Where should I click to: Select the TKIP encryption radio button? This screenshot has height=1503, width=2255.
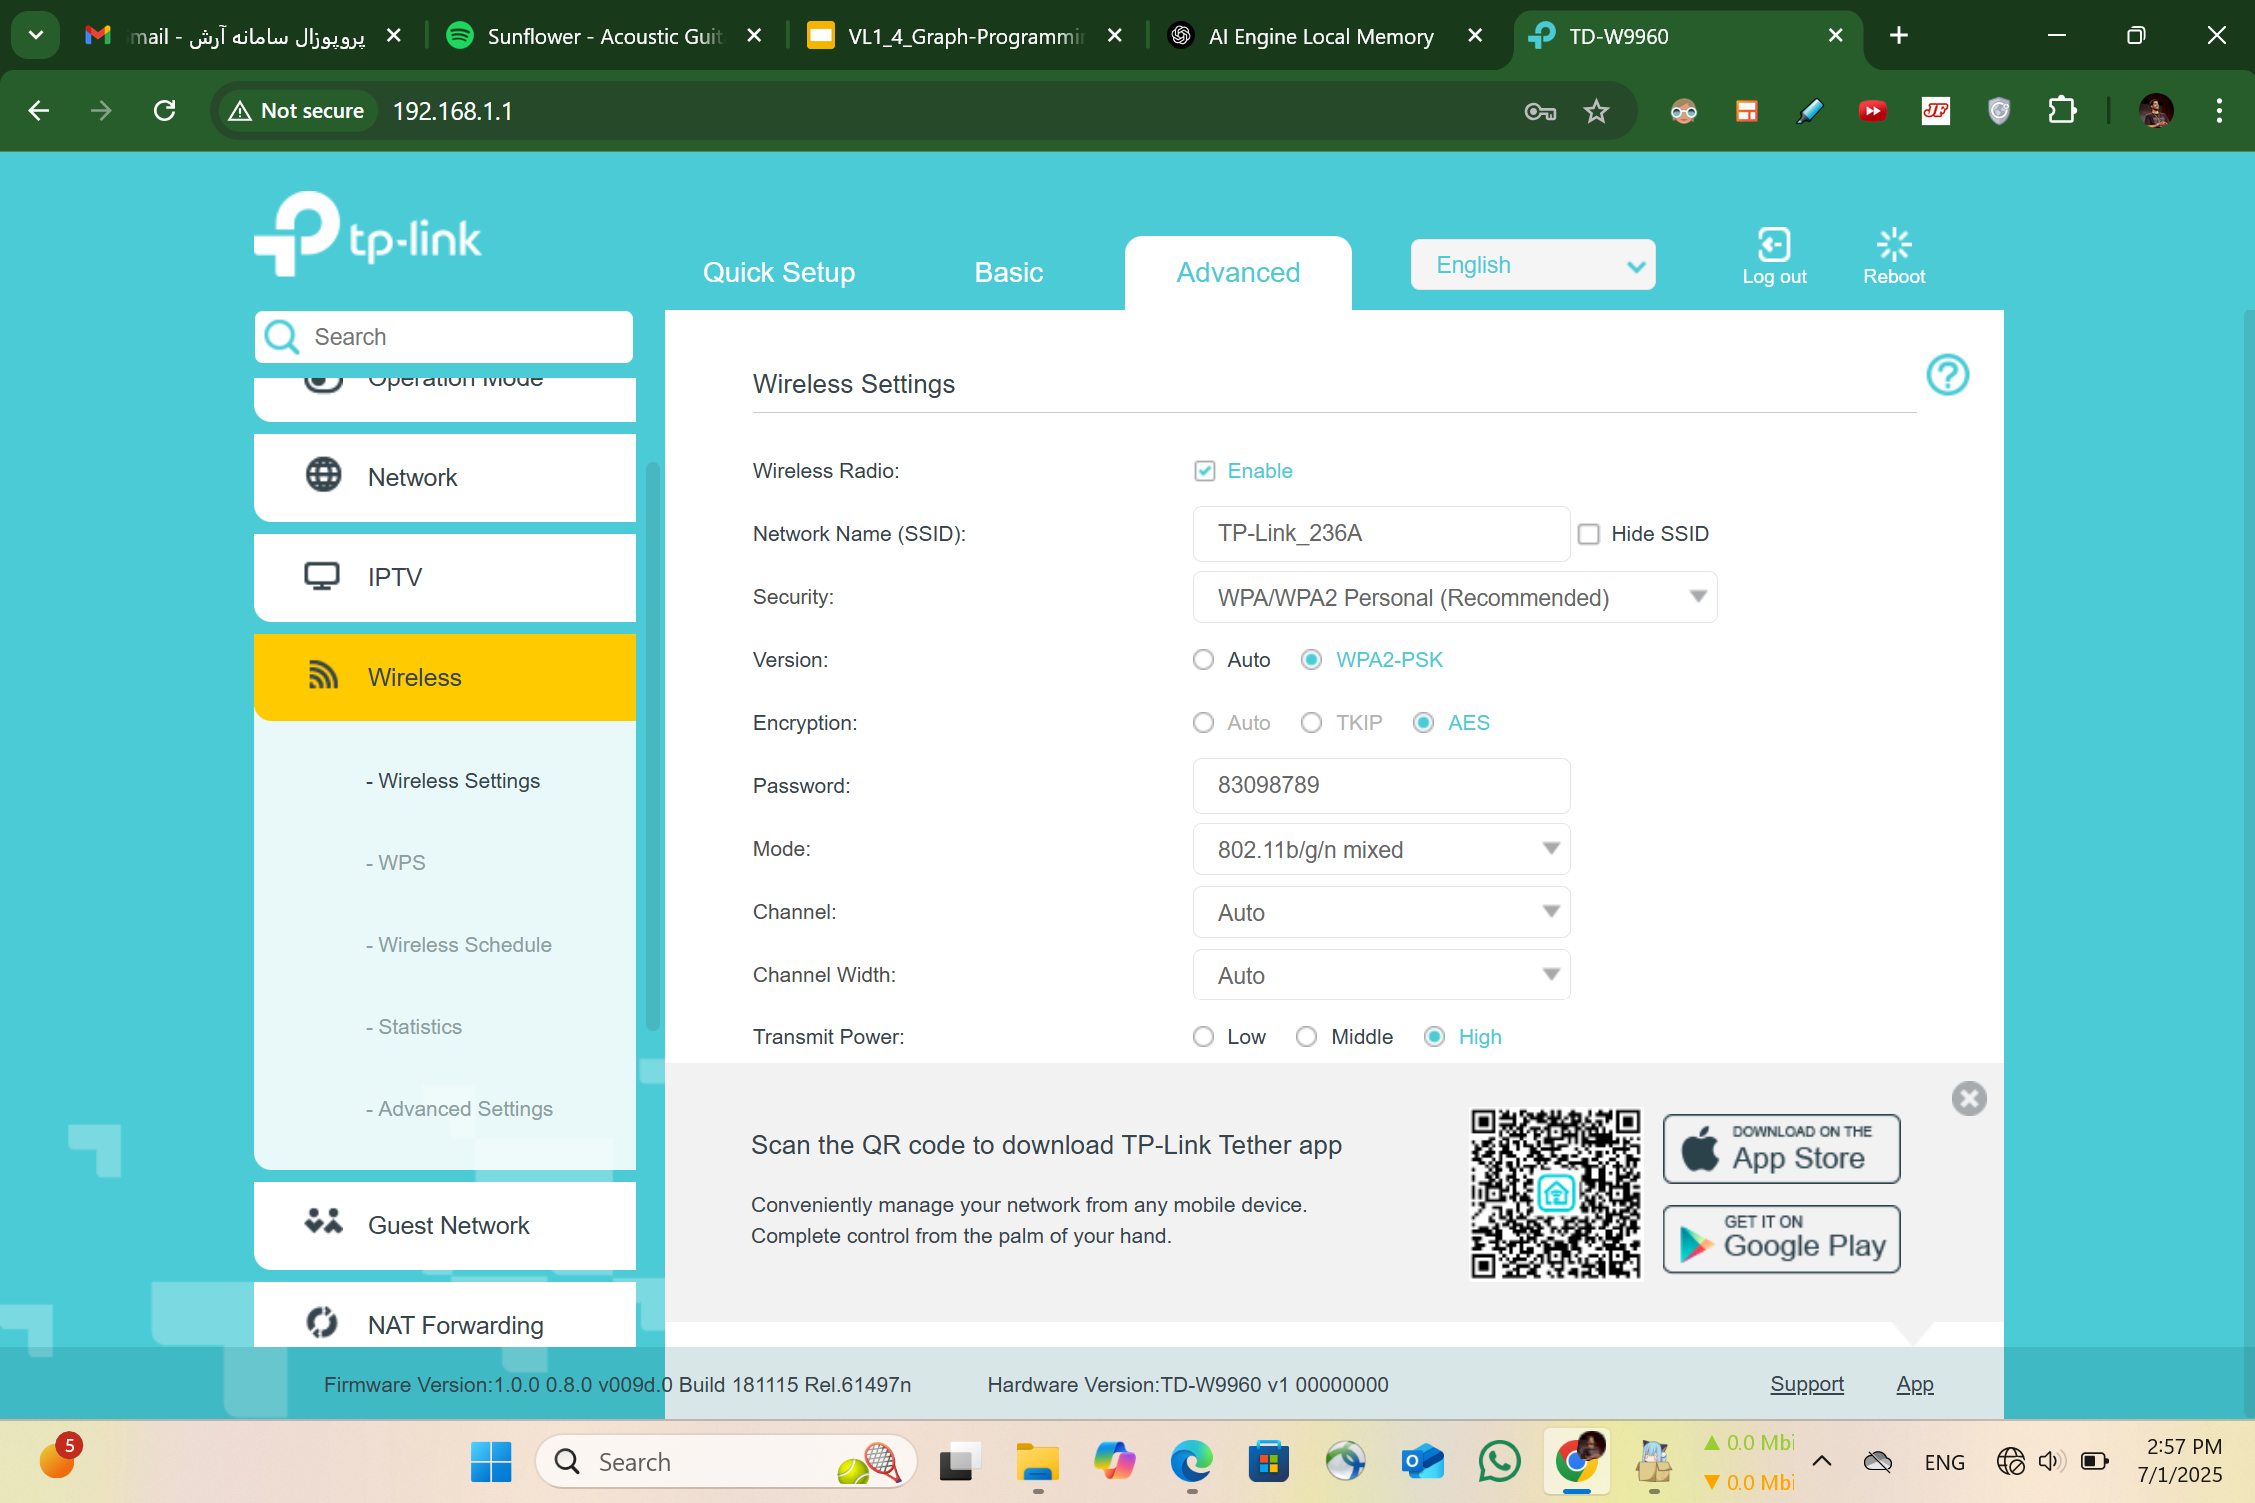pos(1311,722)
